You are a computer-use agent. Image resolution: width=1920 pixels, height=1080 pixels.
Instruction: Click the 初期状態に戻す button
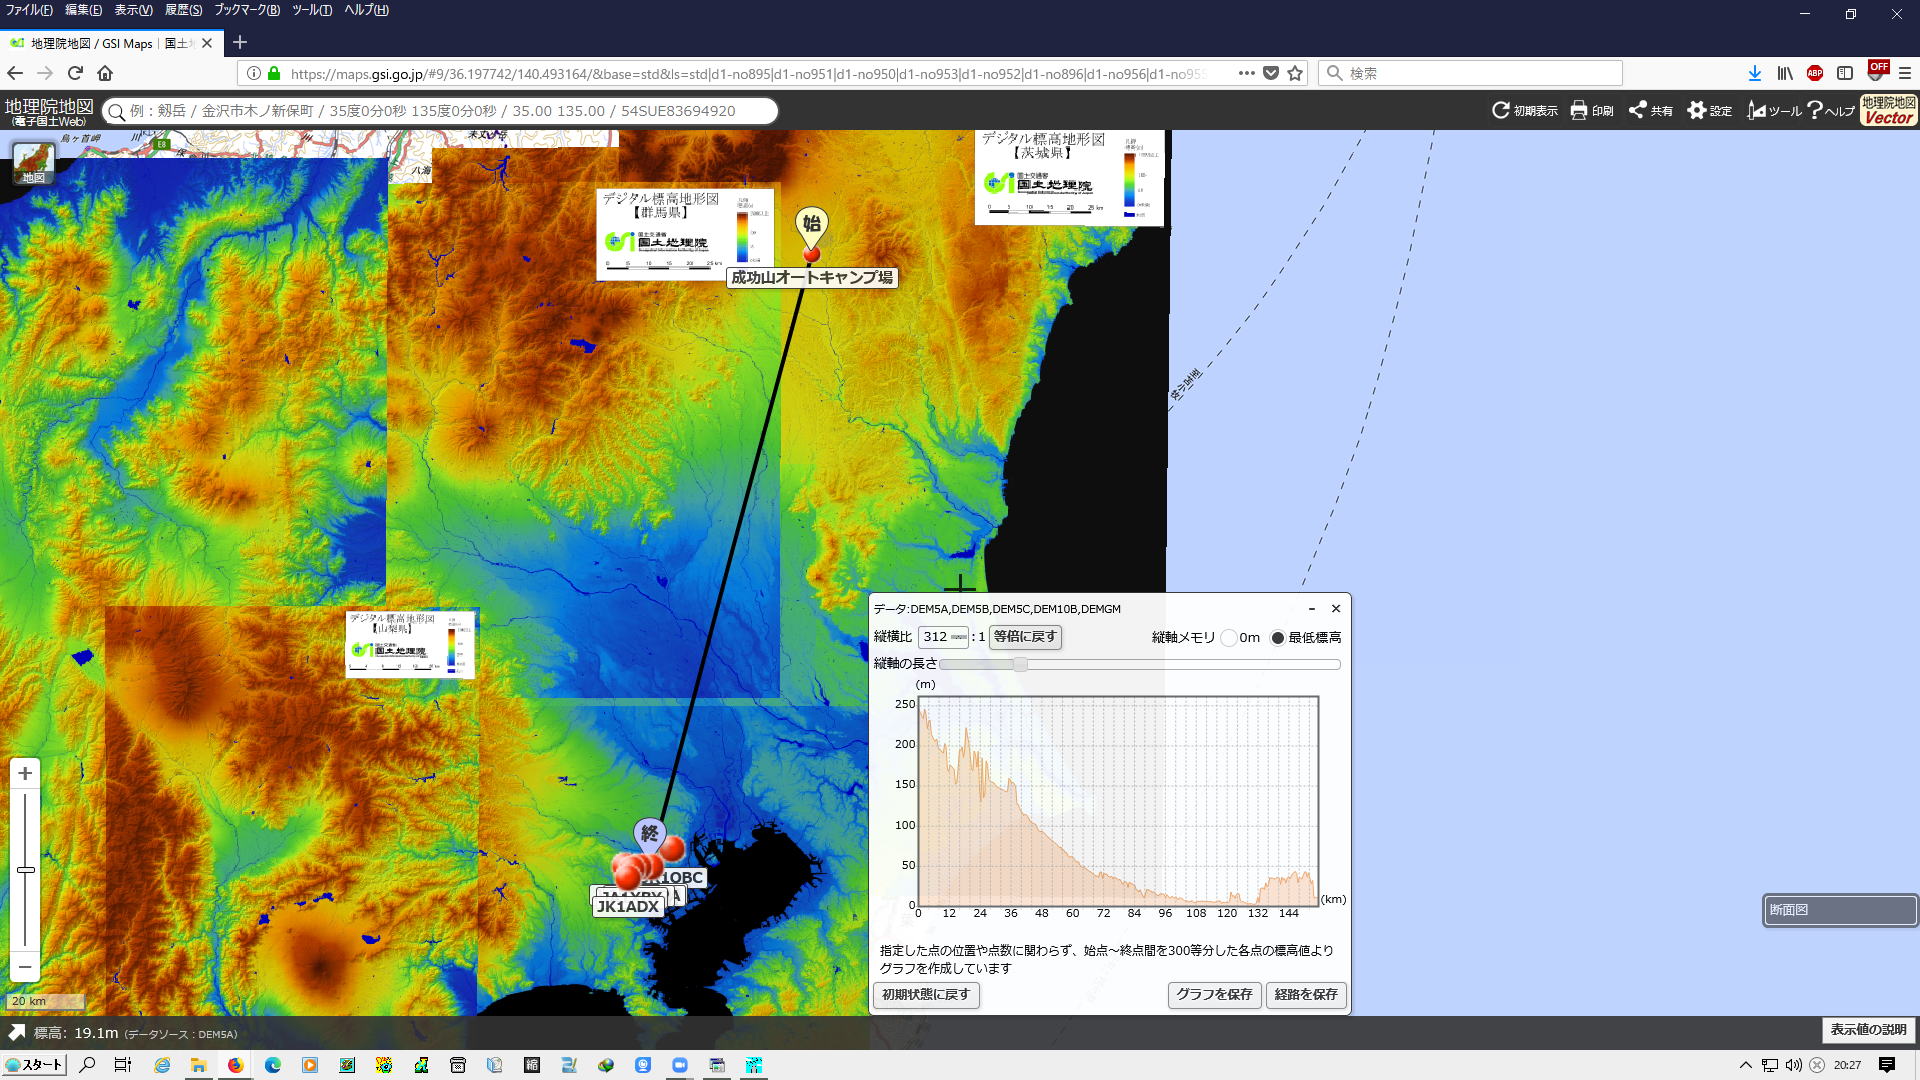[926, 995]
